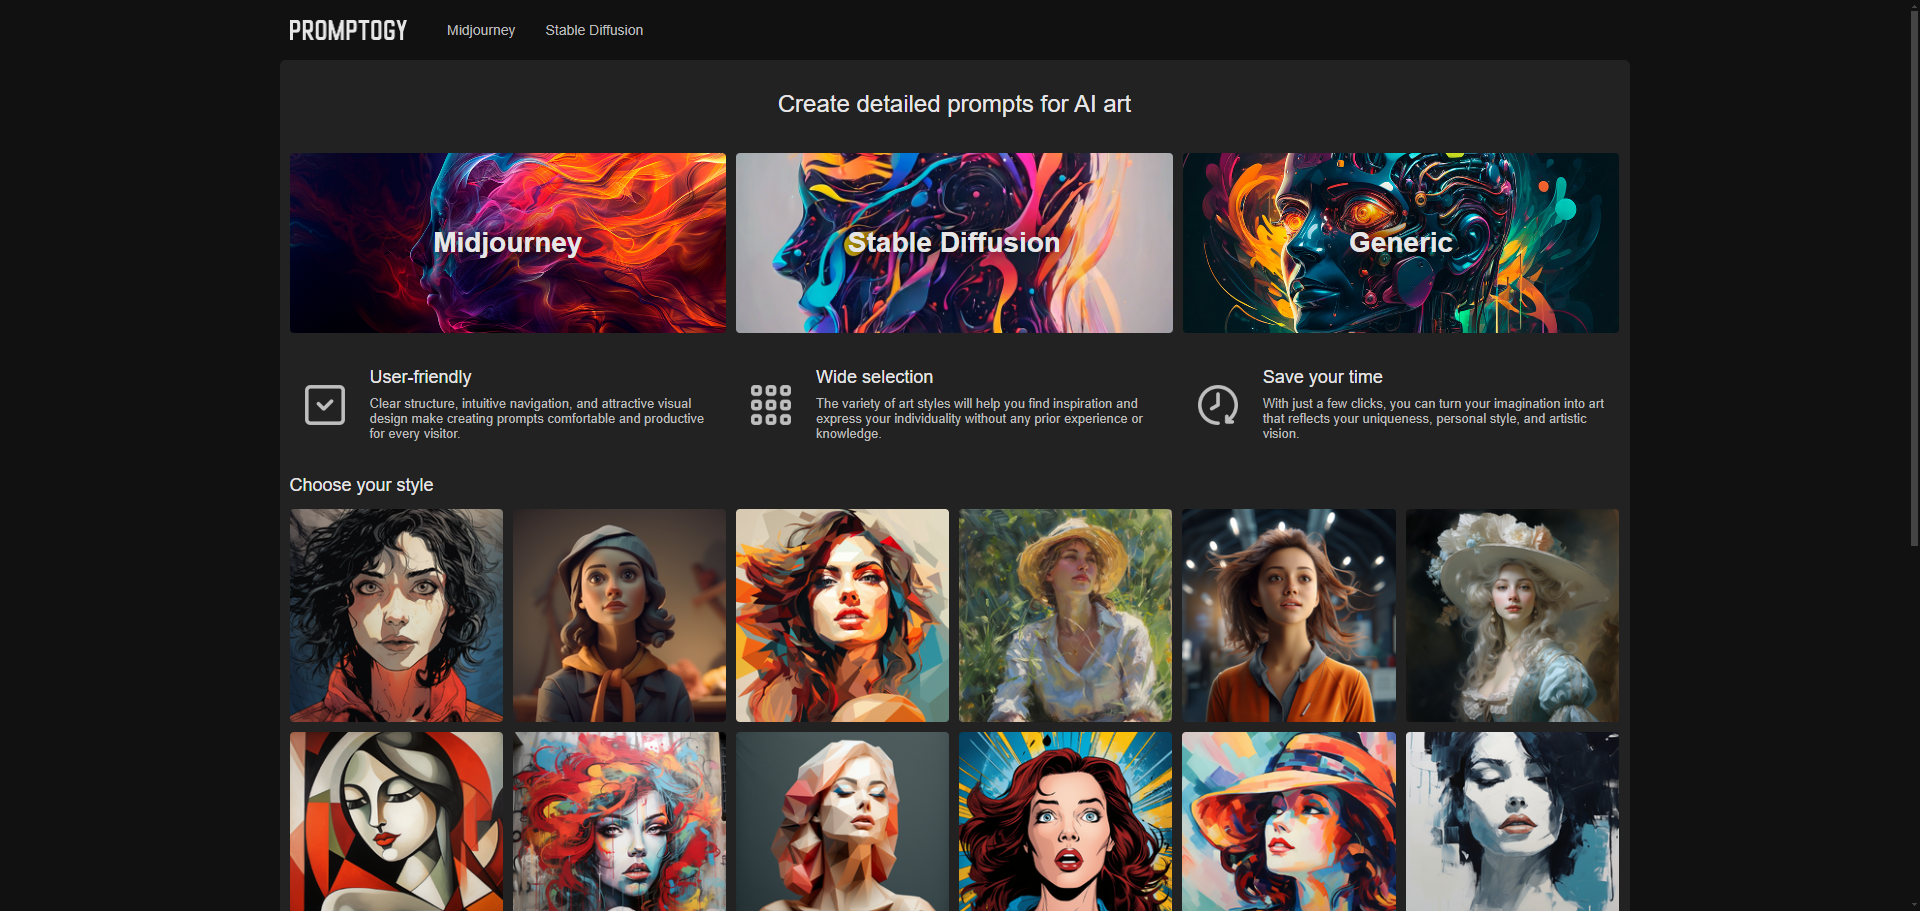
Task: Choose the pop-art surprised woman style
Action: (1065, 821)
